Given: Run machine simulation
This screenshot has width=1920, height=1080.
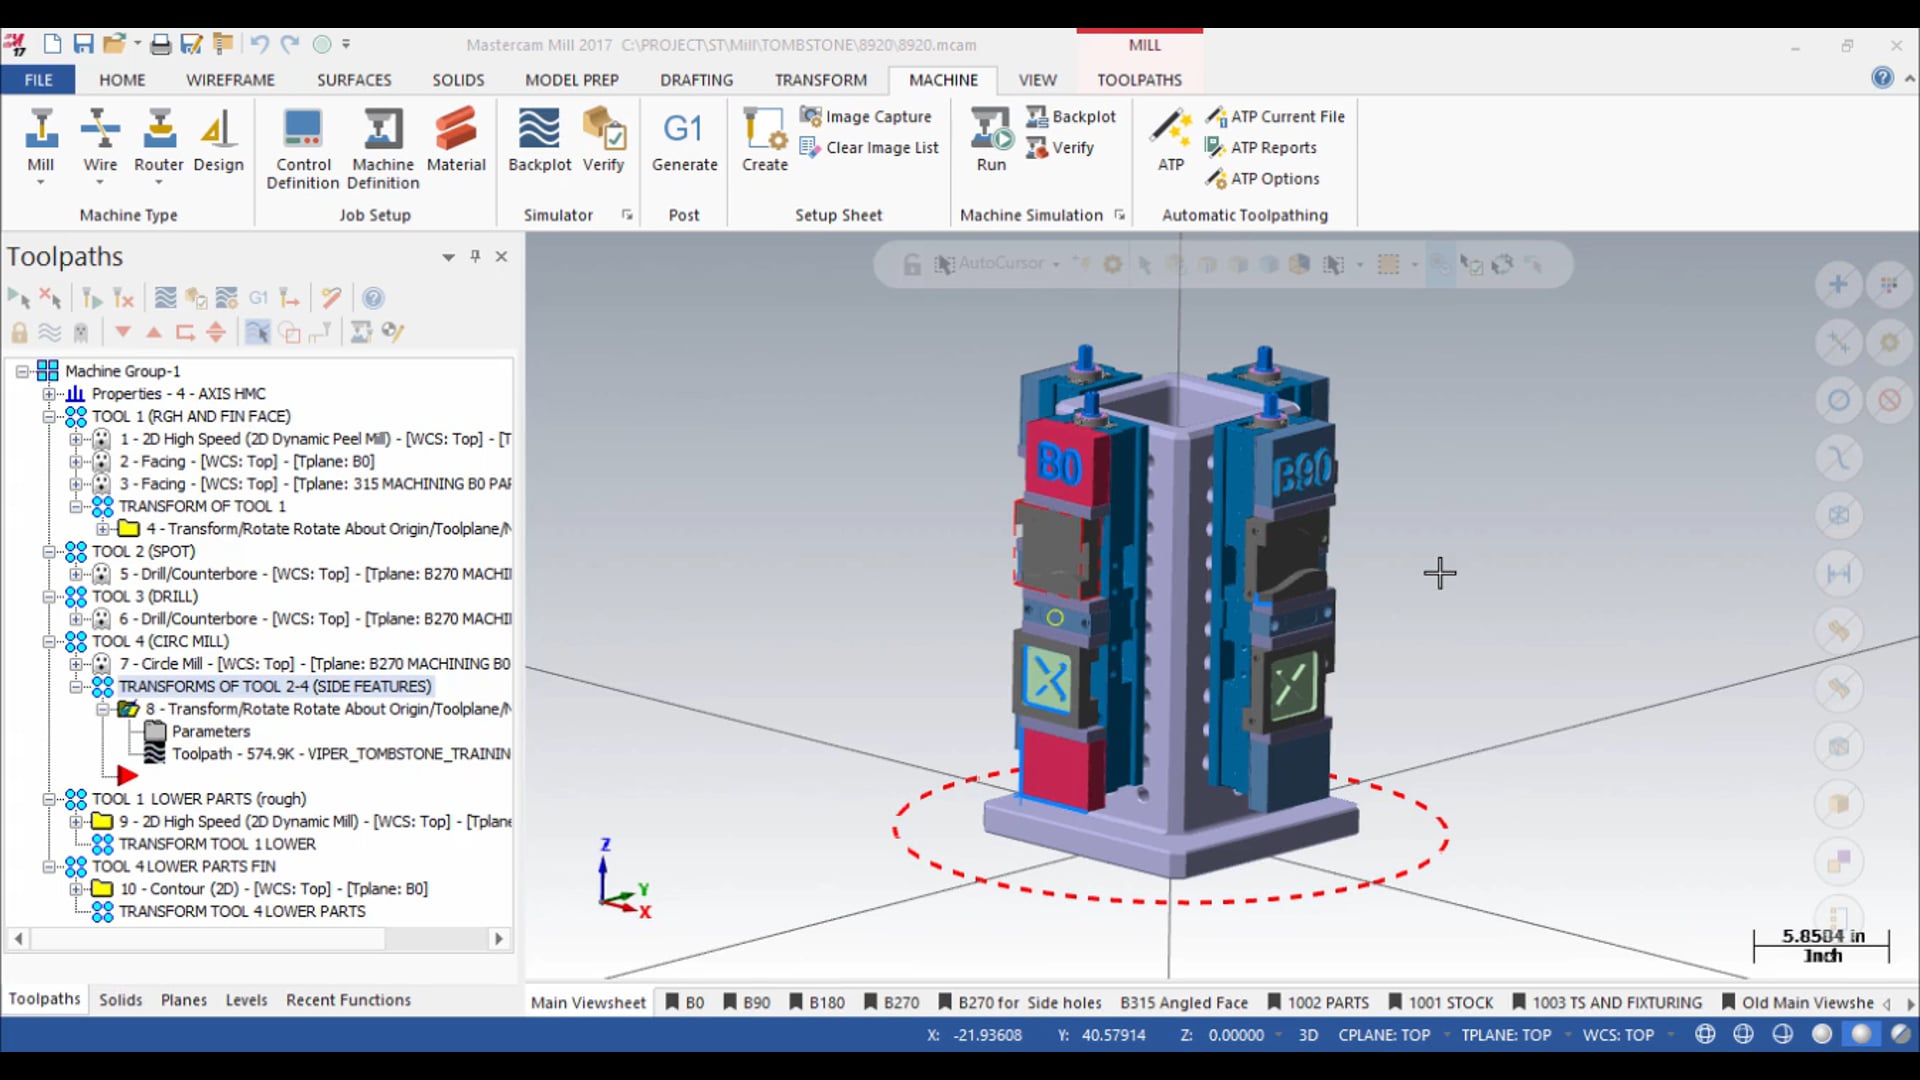Looking at the screenshot, I should pos(992,141).
